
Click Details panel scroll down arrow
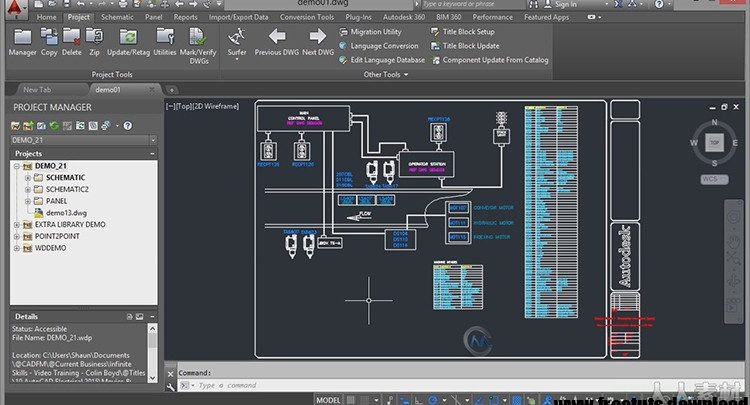[x=152, y=378]
